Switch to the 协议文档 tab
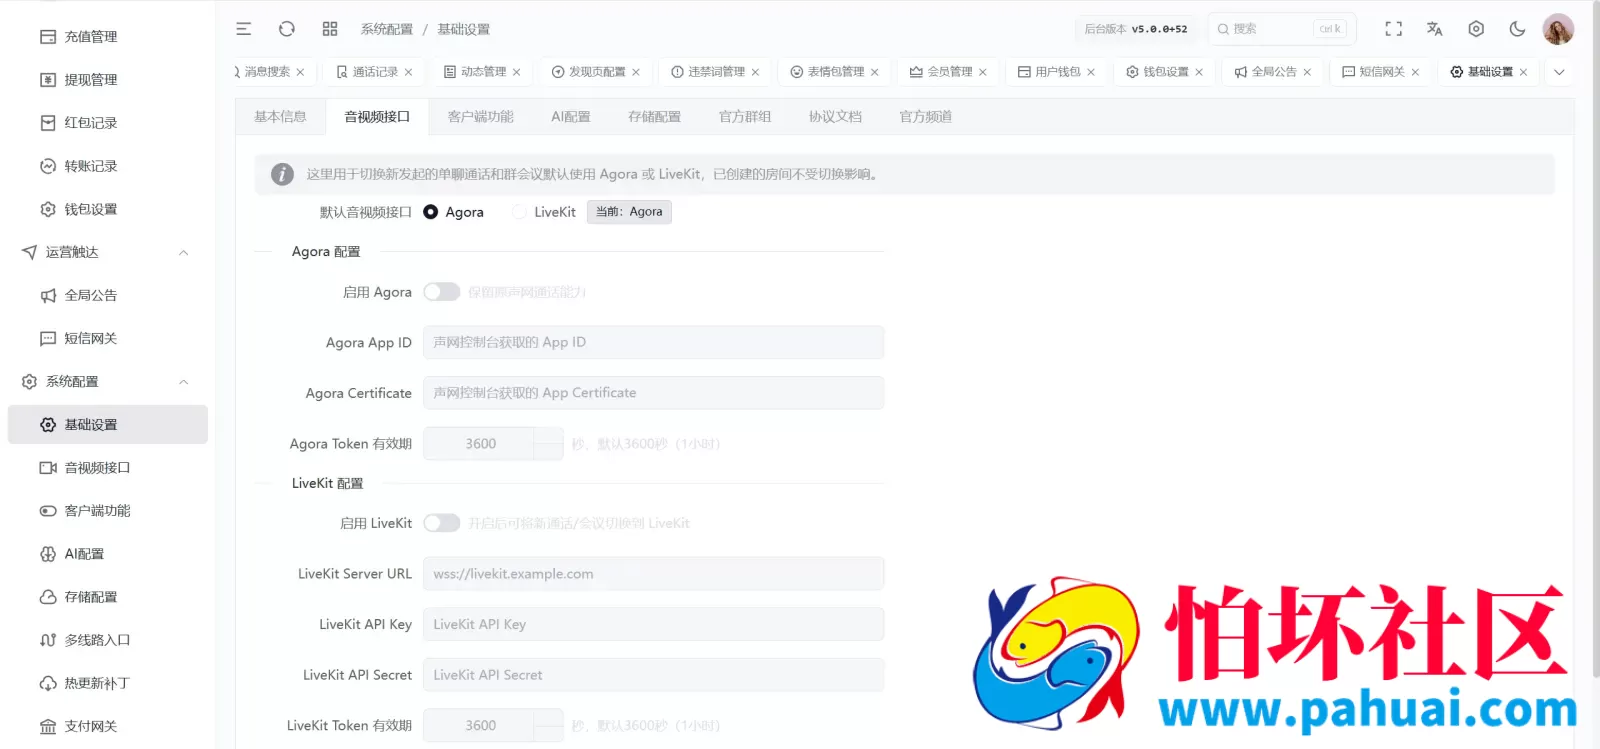Image resolution: width=1600 pixels, height=749 pixels. [835, 117]
